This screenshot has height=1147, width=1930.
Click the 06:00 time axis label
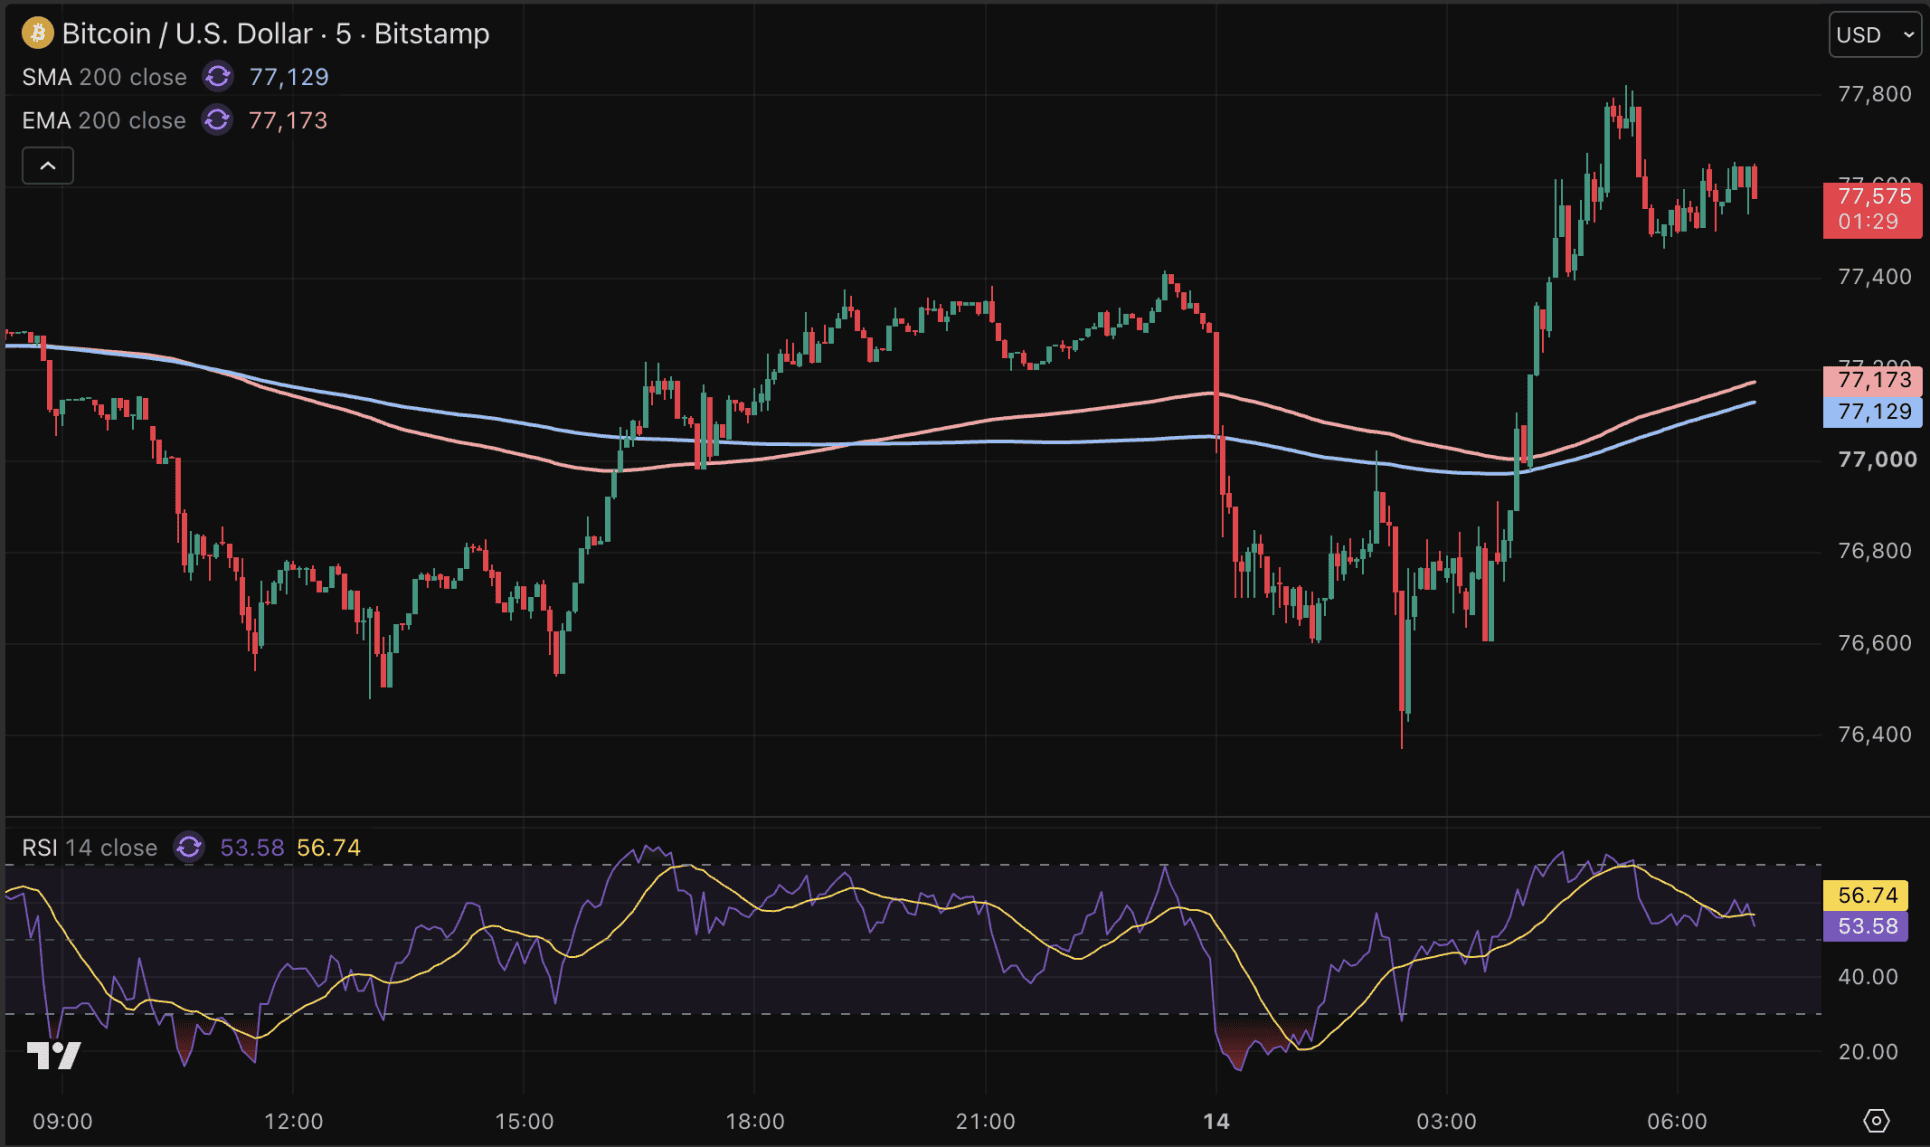click(x=1677, y=1122)
